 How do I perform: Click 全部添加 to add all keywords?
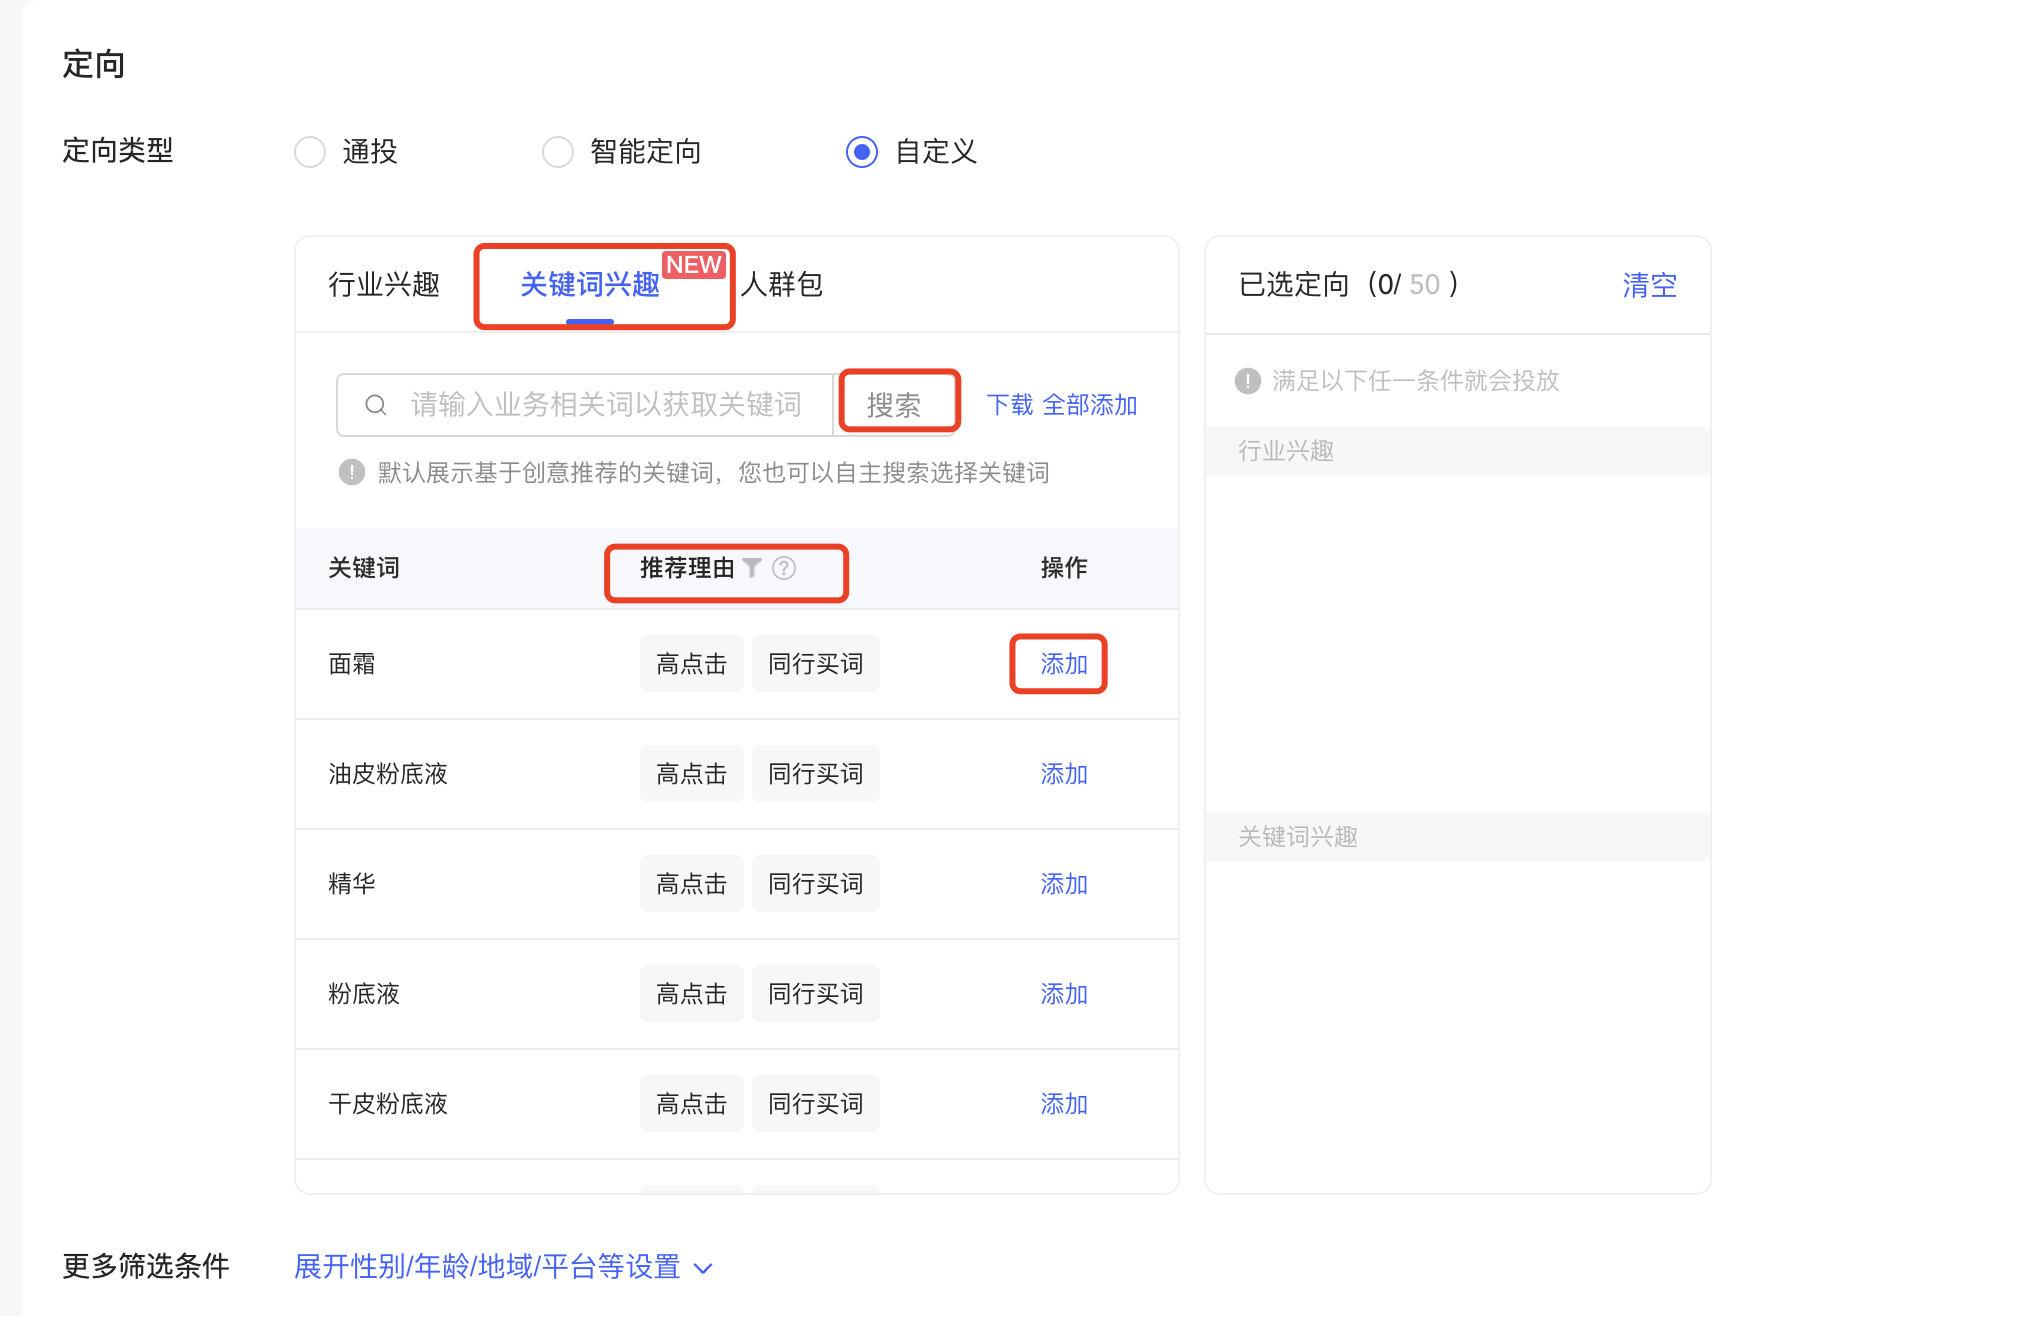pos(1090,405)
